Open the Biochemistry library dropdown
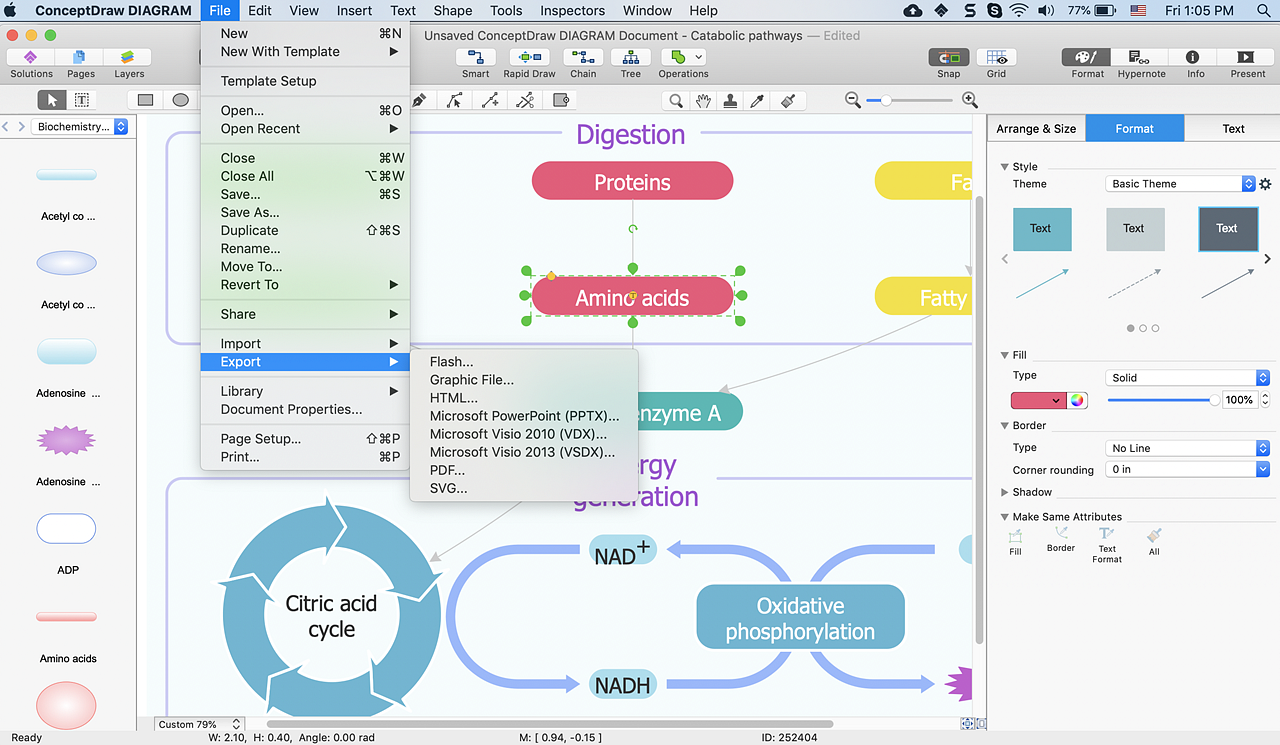 [x=80, y=127]
